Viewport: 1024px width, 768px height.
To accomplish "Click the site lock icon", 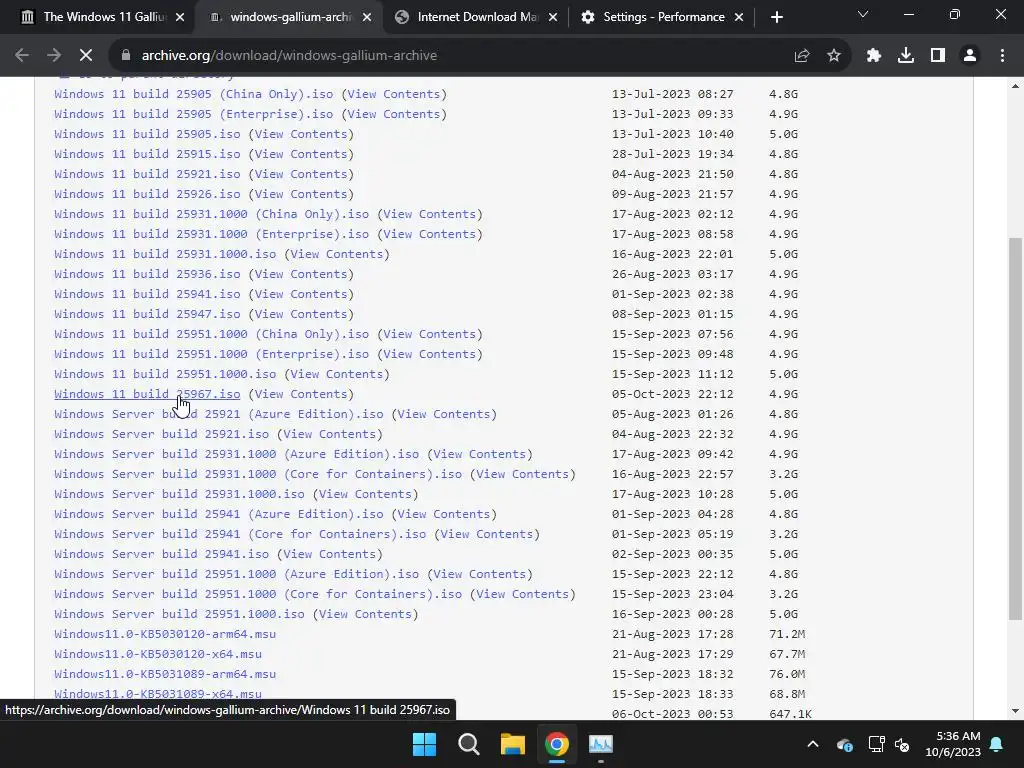I will [126, 56].
